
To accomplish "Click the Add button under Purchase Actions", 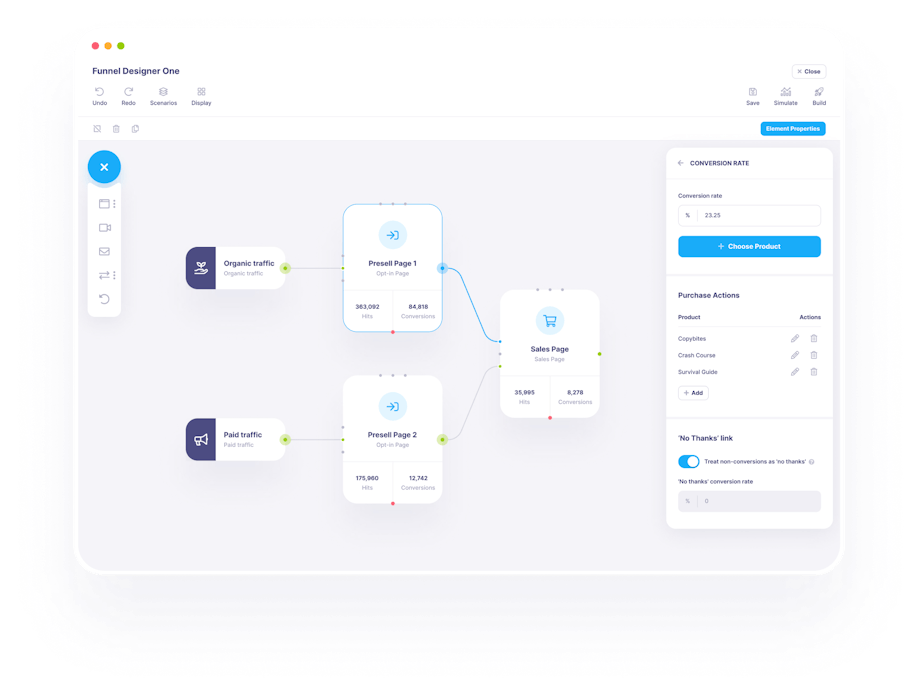I will (x=693, y=393).
